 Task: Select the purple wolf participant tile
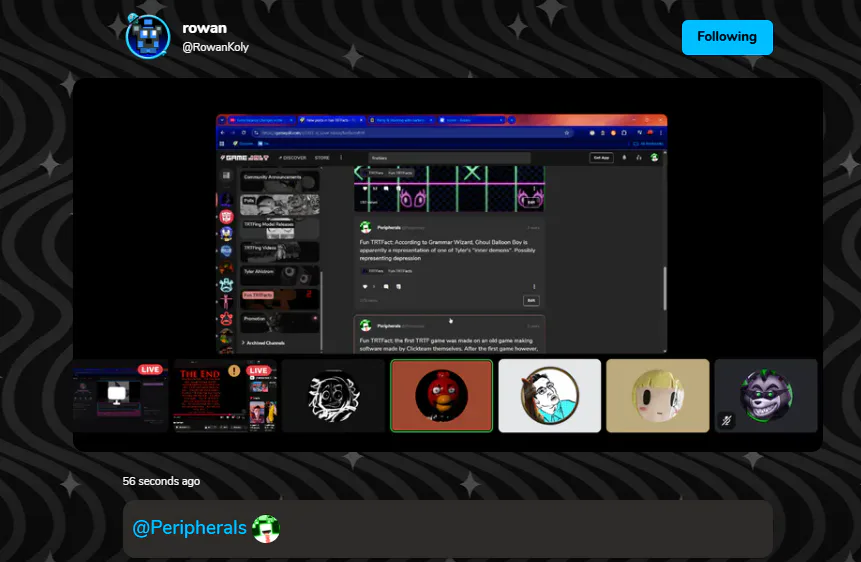tap(766, 396)
